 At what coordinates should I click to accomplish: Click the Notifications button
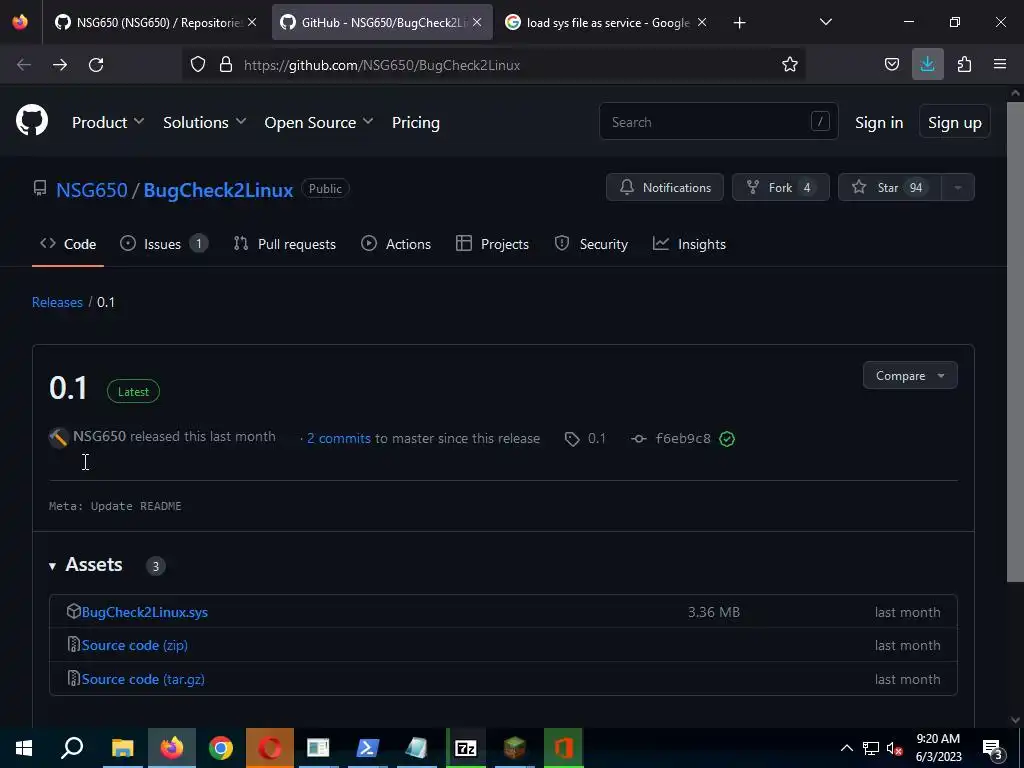point(665,187)
